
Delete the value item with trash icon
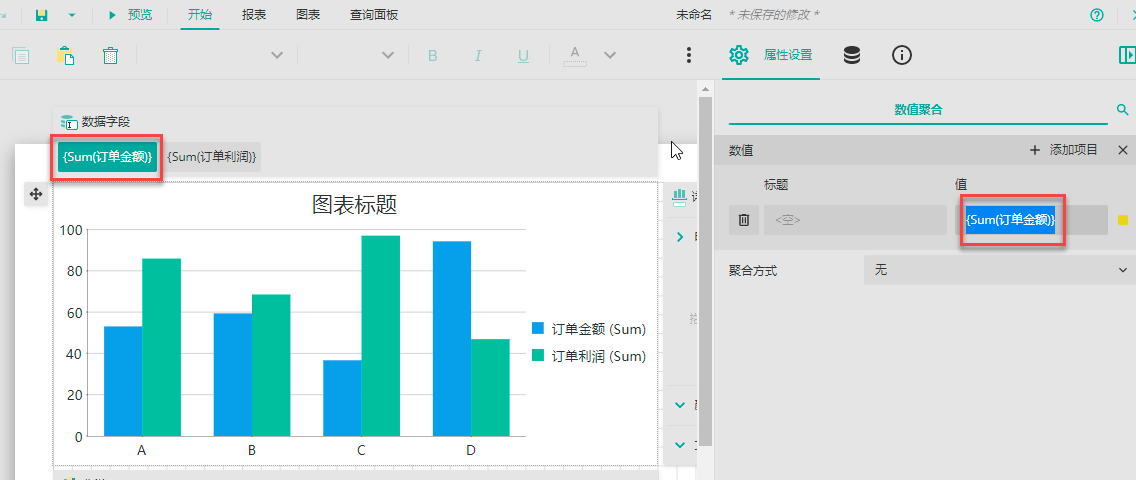[743, 220]
